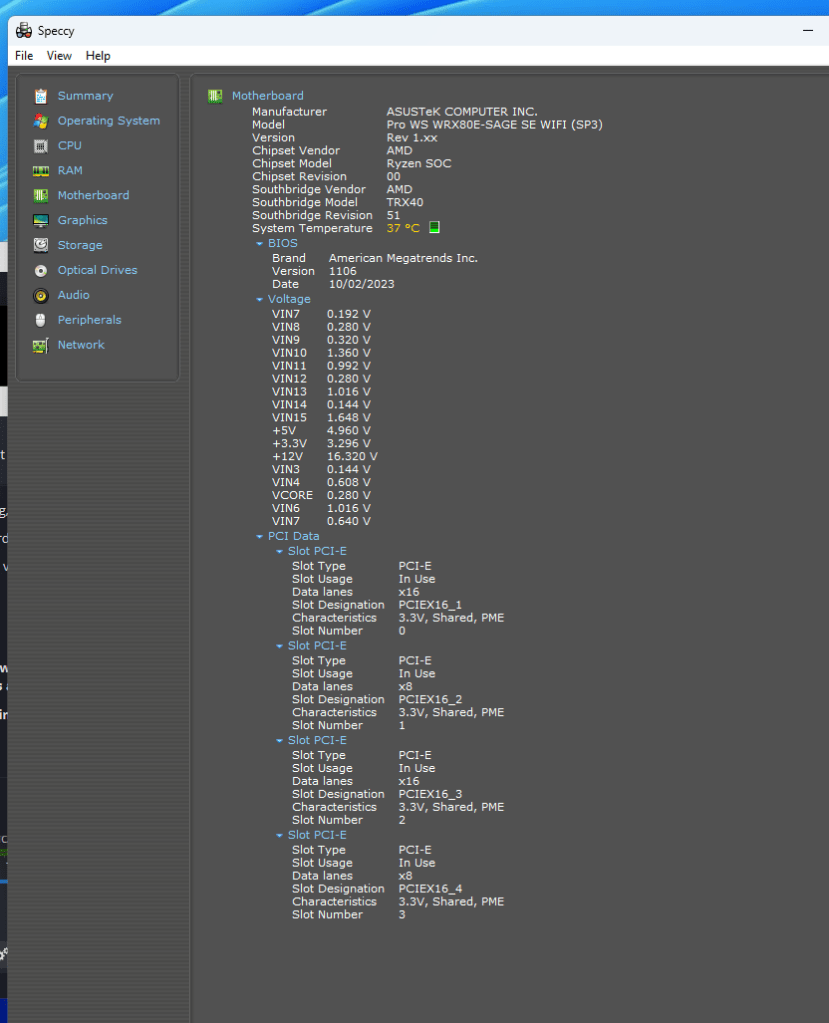Click the Operating System Windows flag icon

[x=40, y=121]
